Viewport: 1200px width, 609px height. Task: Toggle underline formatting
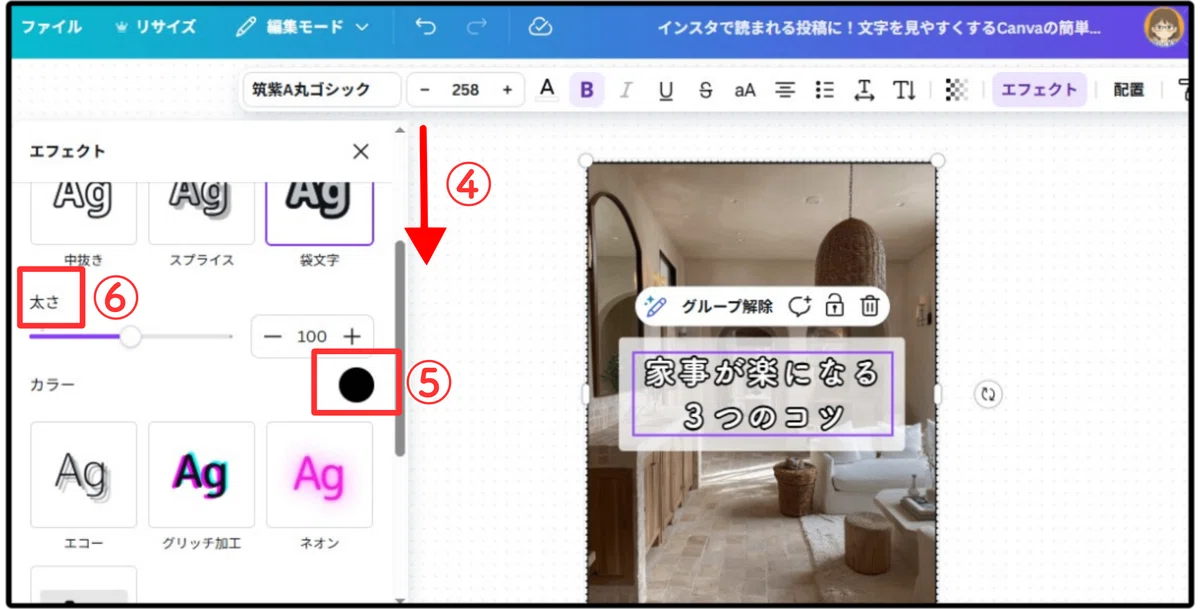click(666, 90)
